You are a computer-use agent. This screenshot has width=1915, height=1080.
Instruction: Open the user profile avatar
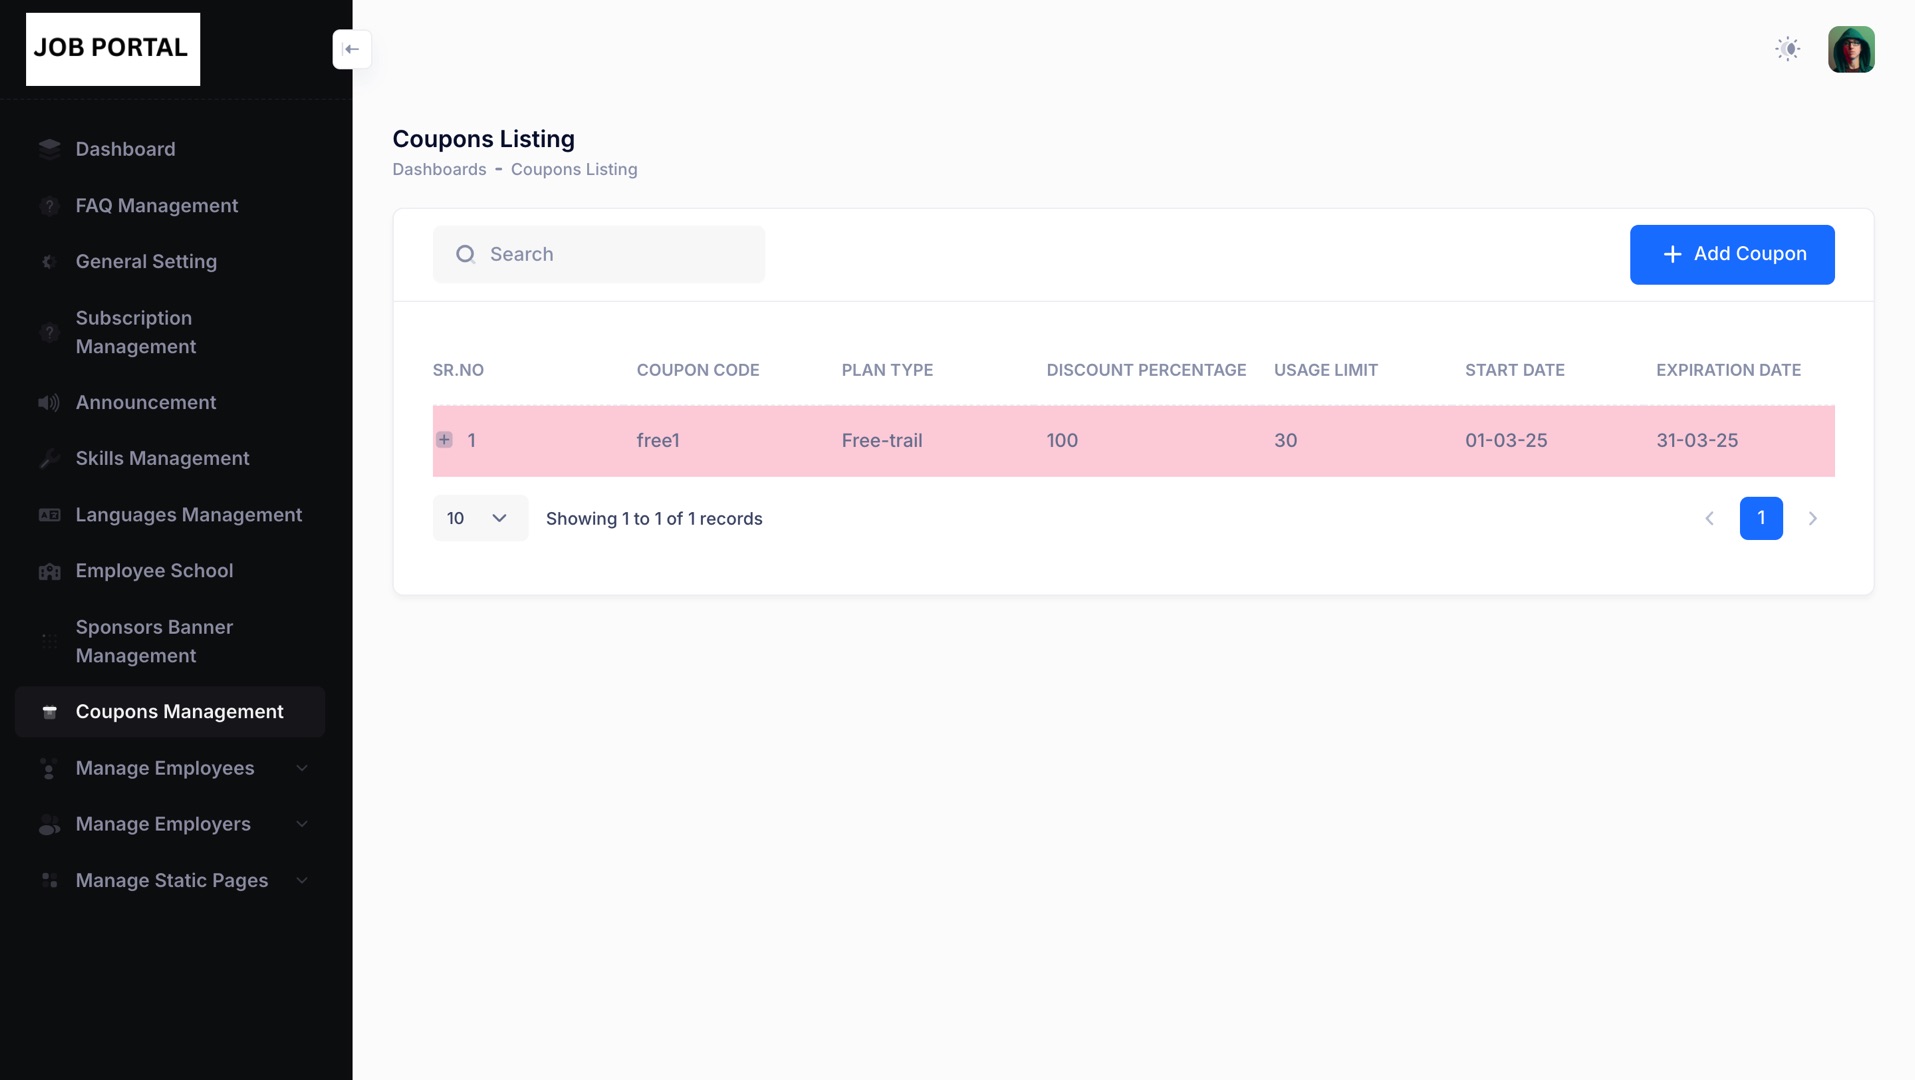1850,49
